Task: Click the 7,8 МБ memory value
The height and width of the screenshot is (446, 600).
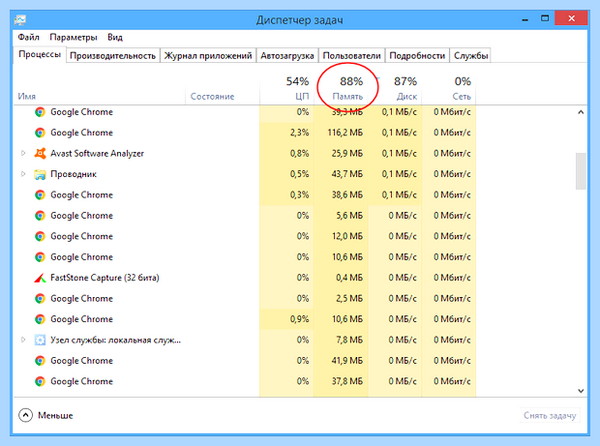Action: click(349, 340)
